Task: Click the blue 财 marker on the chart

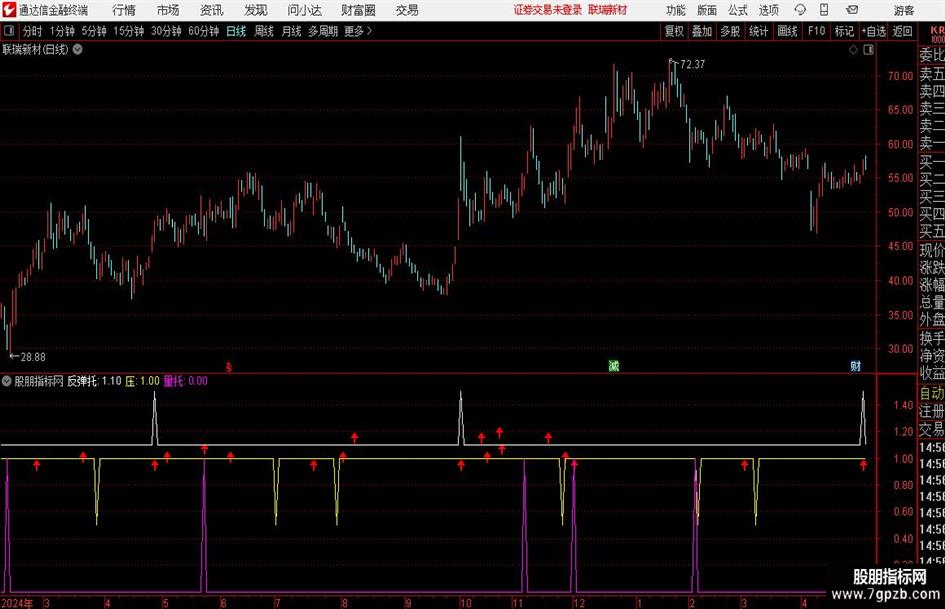Action: pos(855,365)
